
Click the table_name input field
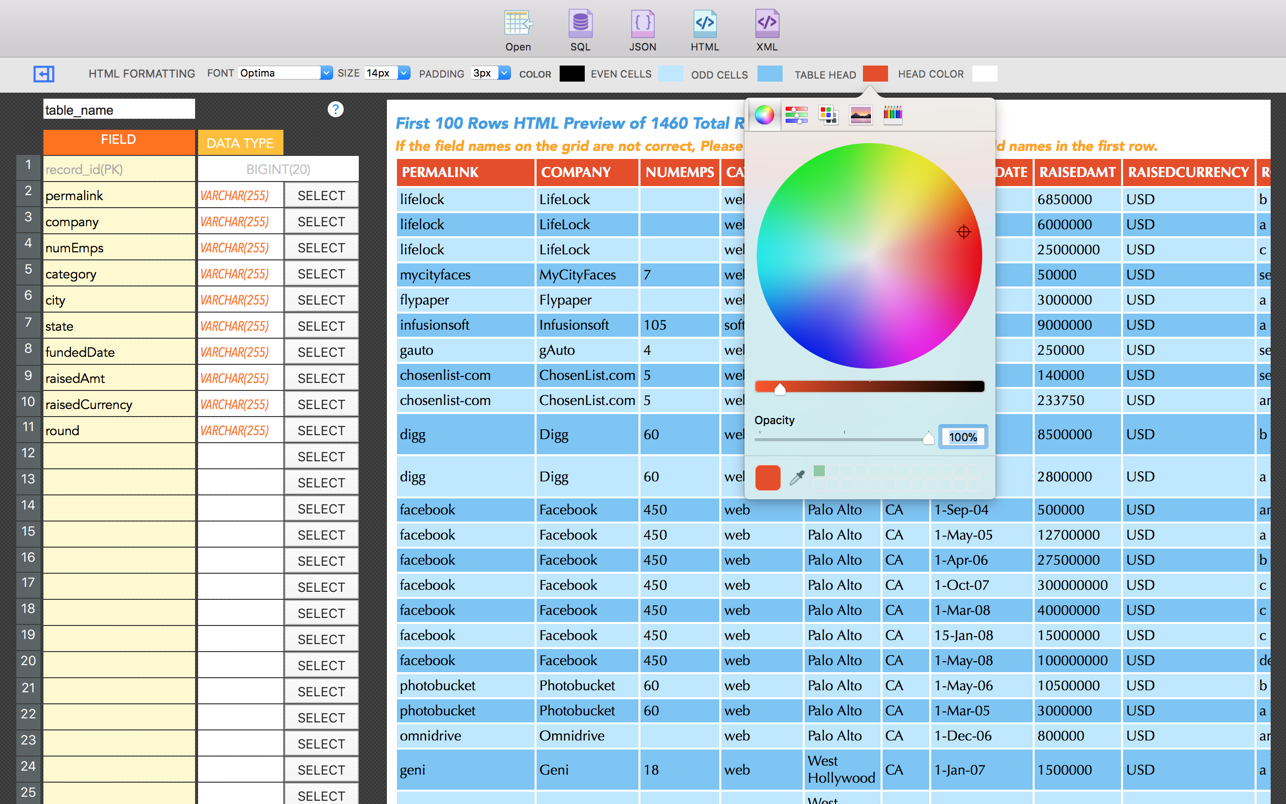click(x=119, y=110)
